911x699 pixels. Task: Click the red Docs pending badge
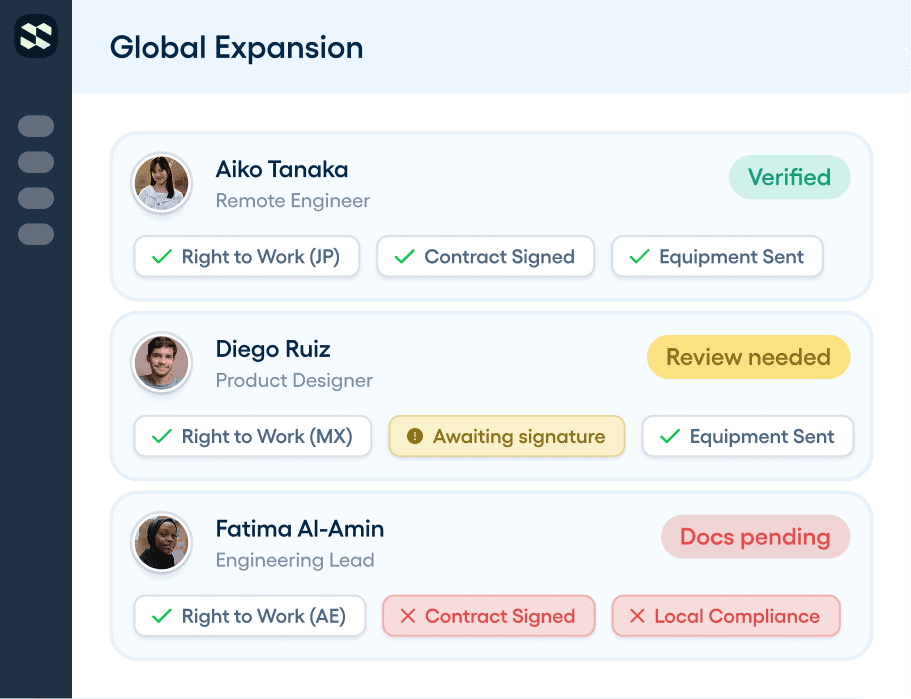click(755, 537)
